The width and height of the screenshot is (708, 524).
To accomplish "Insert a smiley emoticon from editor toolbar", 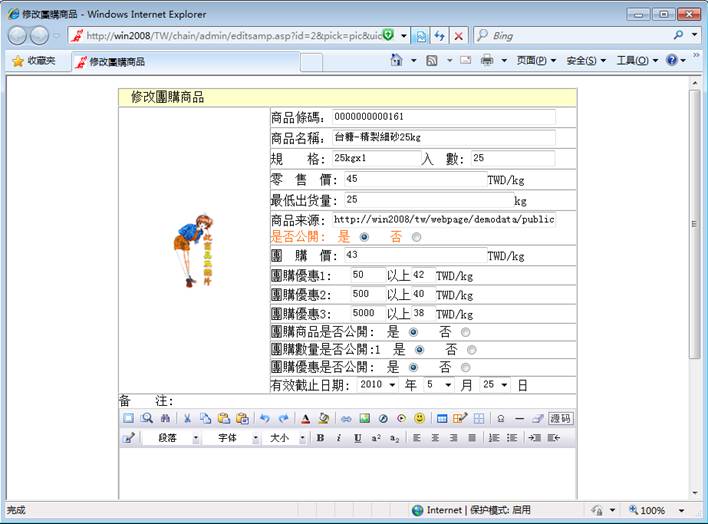I will [419, 418].
